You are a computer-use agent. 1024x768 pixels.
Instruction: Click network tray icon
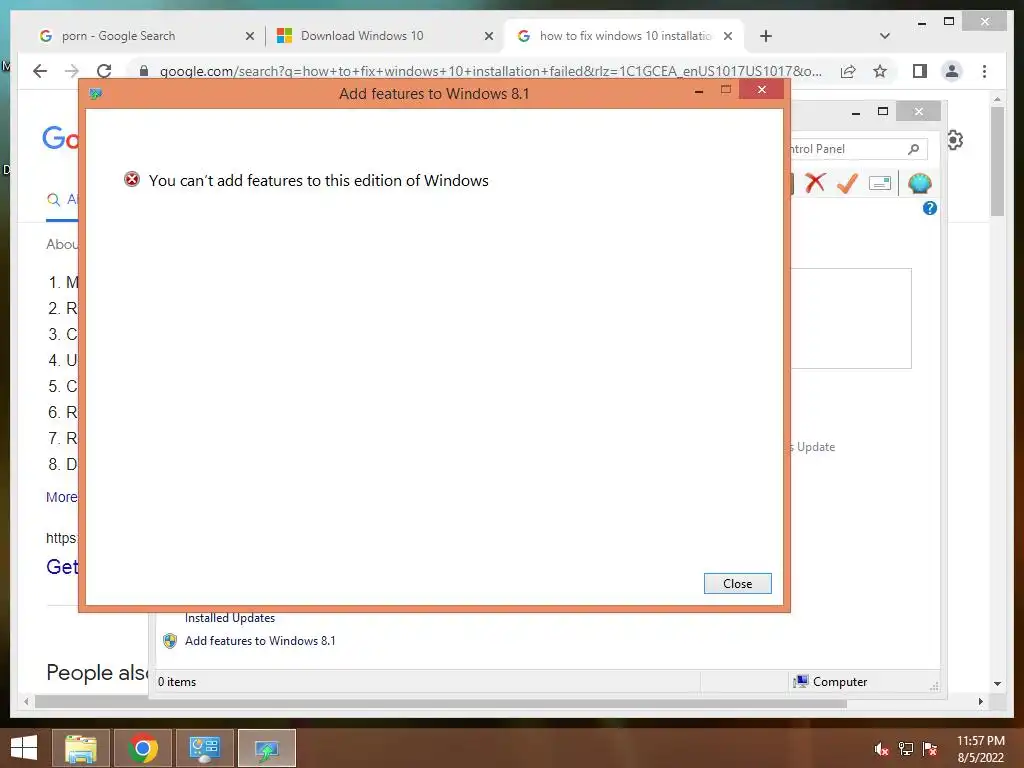906,749
